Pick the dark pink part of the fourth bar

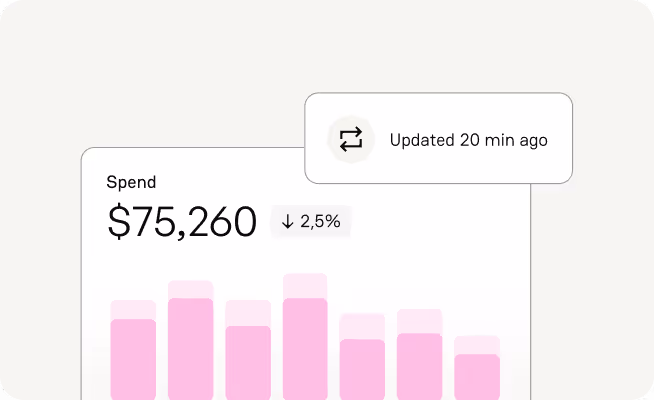[305, 348]
